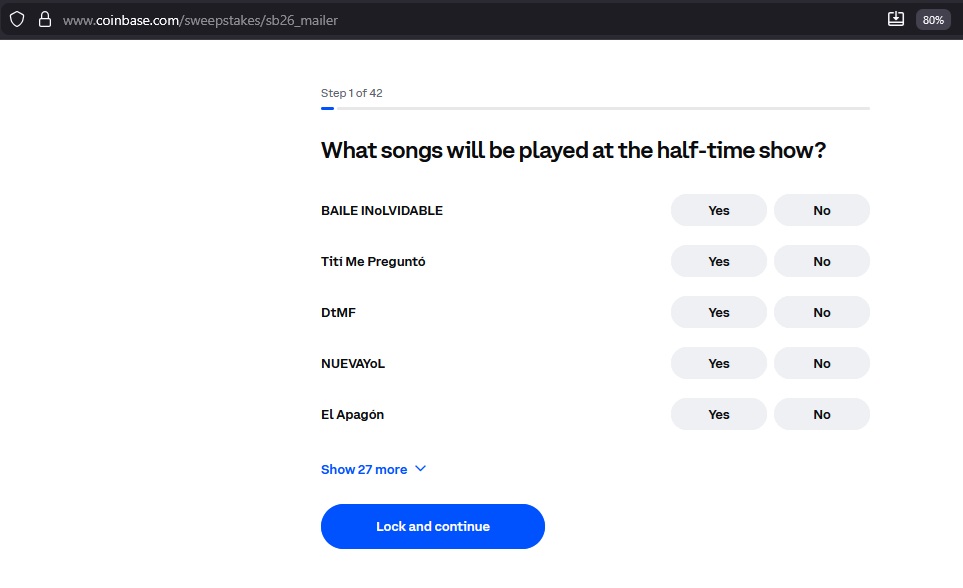Mark No for NUEVAYoL

(821, 364)
